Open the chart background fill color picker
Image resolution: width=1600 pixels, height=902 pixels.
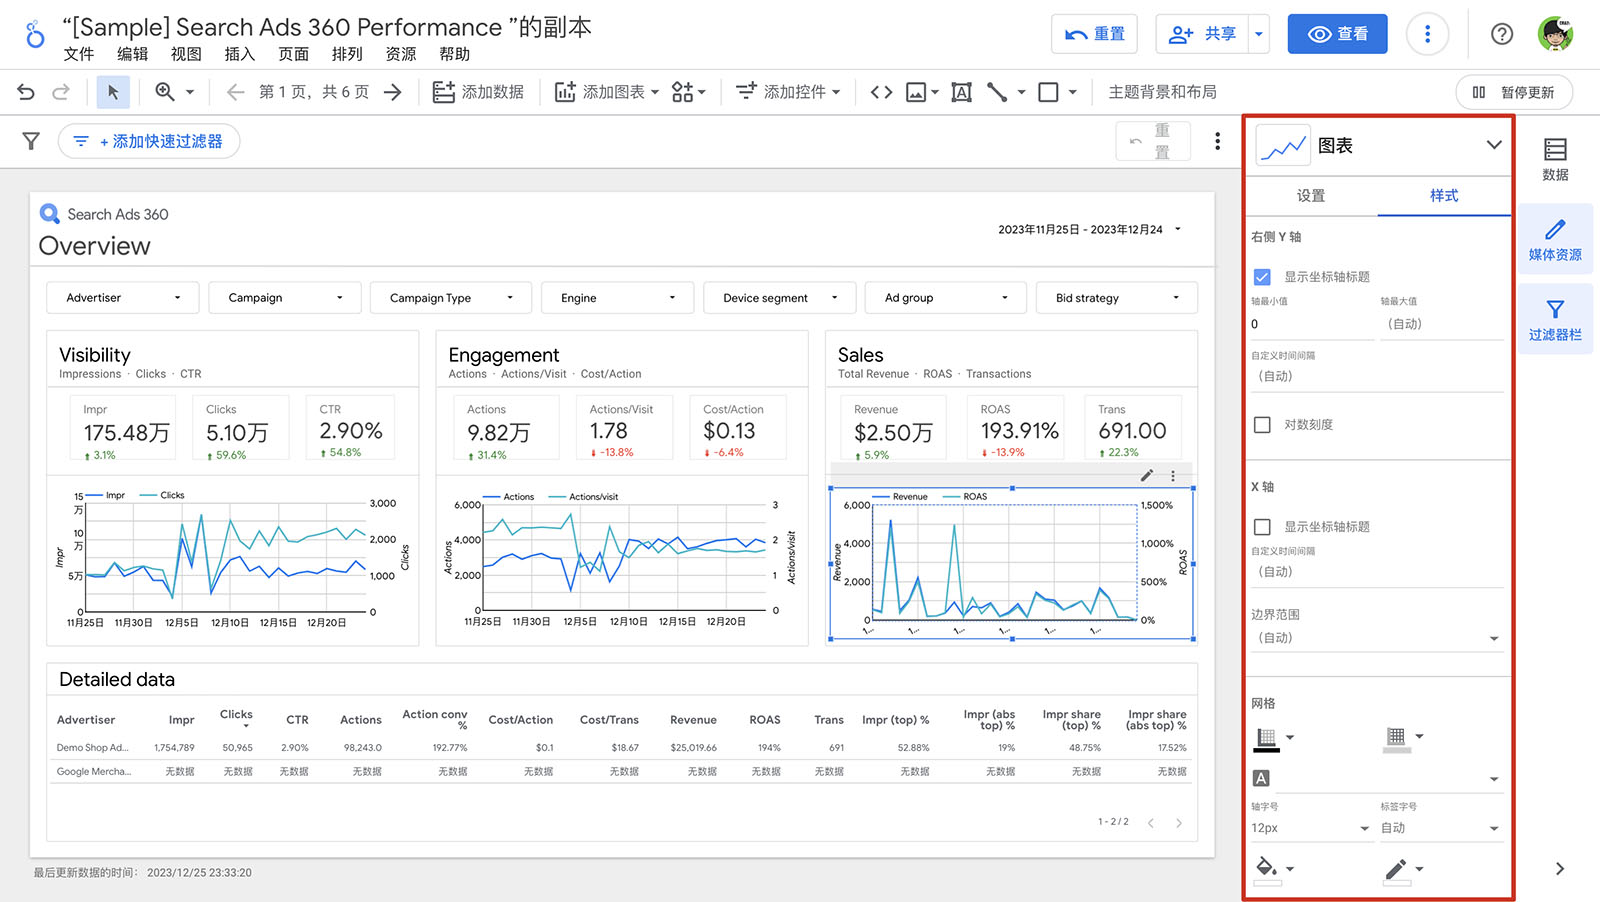coord(1274,868)
